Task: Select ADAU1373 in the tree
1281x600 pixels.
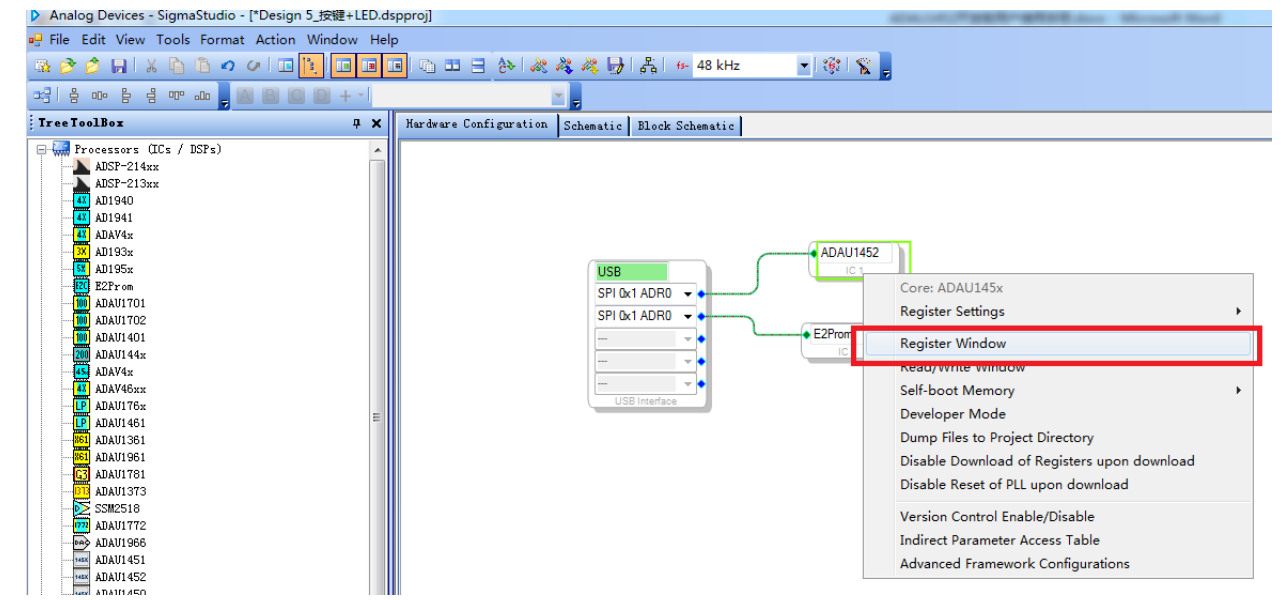Action: coord(120,491)
